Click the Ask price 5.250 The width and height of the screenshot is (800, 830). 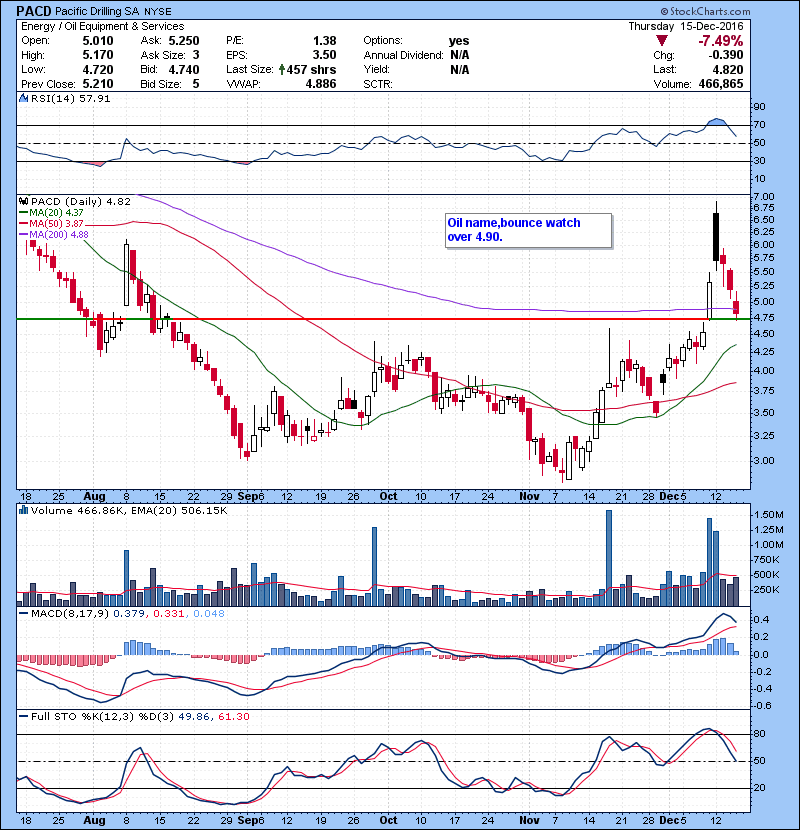click(184, 41)
